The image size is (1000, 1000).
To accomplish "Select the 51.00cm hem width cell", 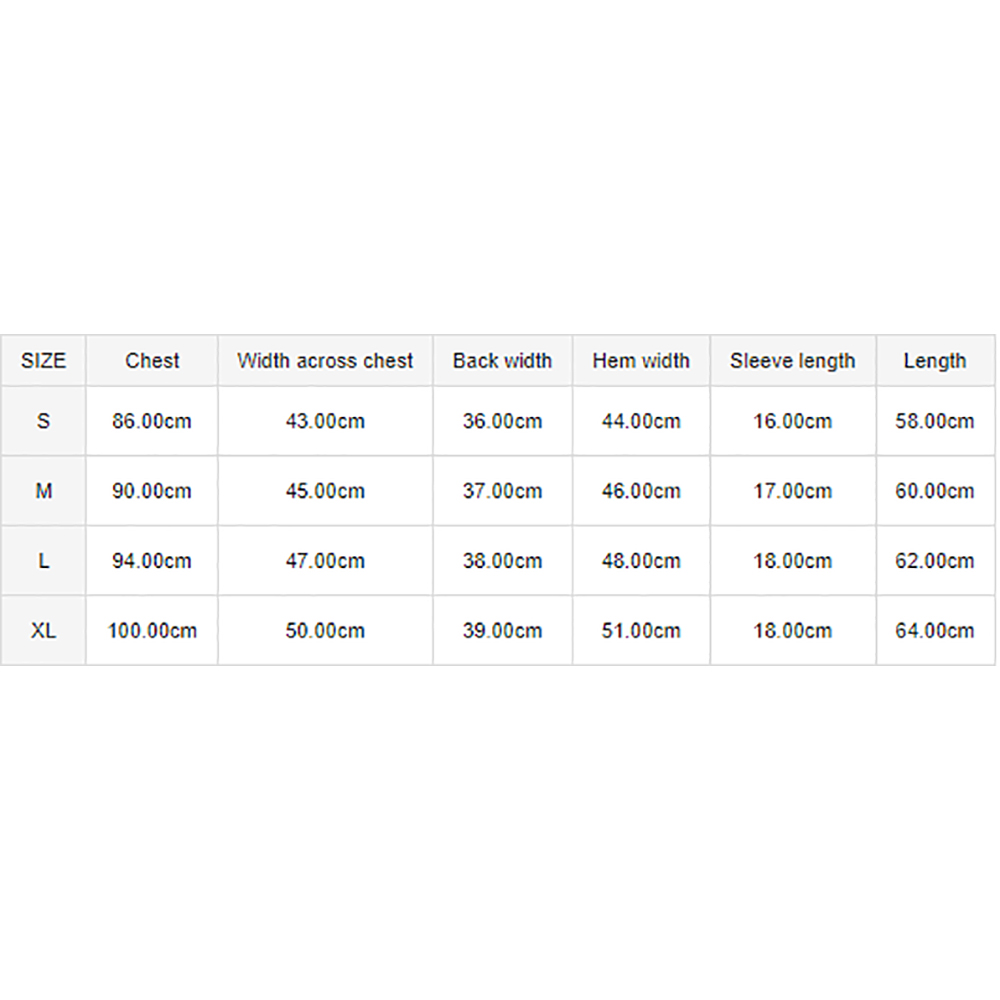I will point(641,631).
